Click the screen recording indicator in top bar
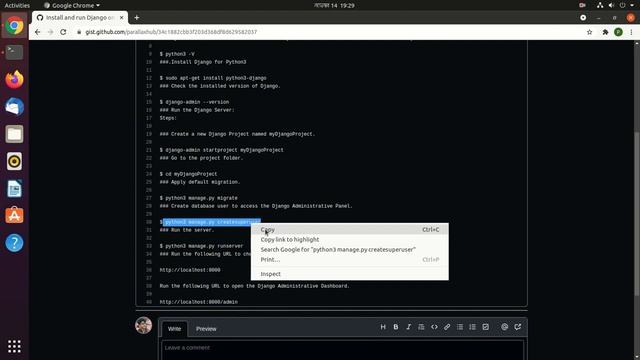640x360 pixels. [x=582, y=5]
